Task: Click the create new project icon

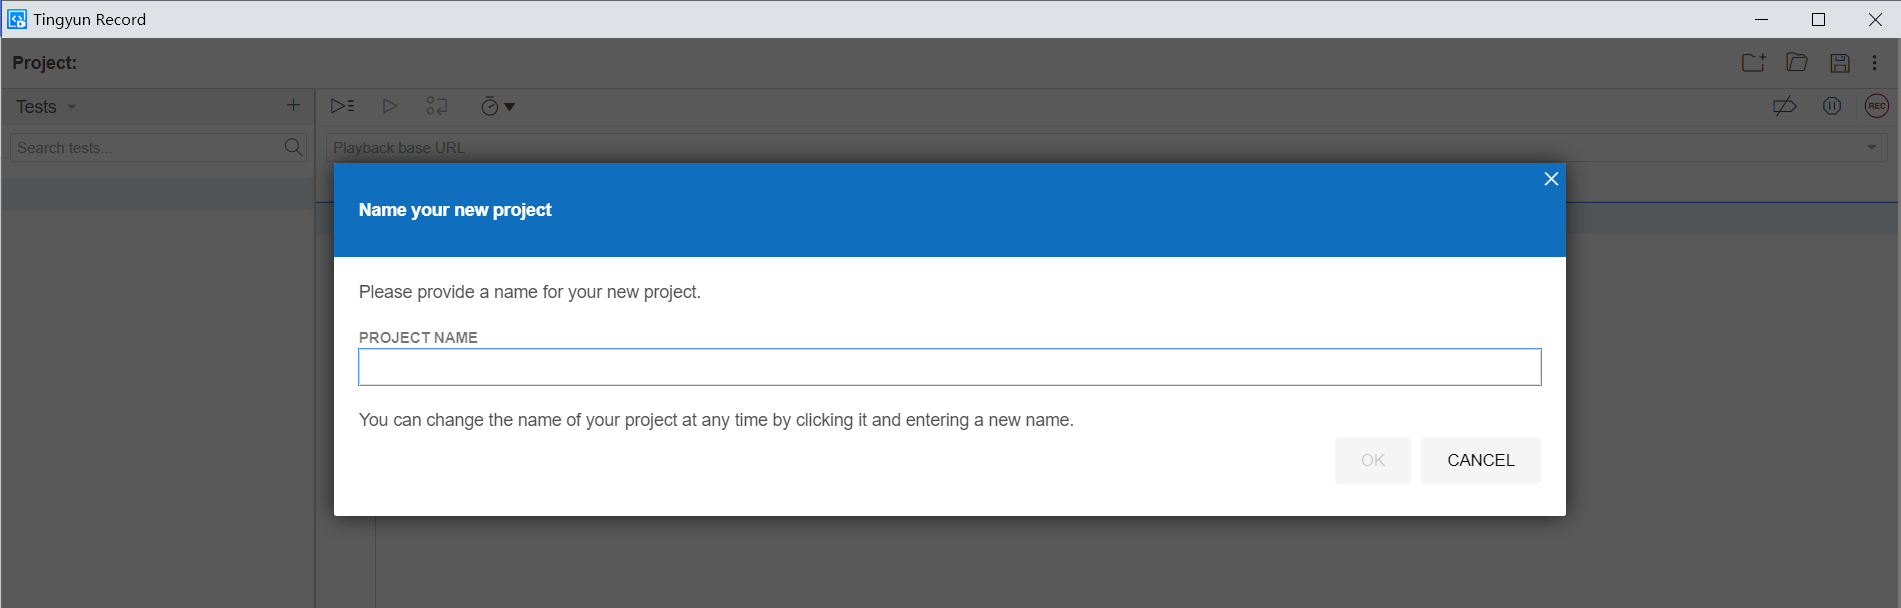Action: click(1753, 63)
